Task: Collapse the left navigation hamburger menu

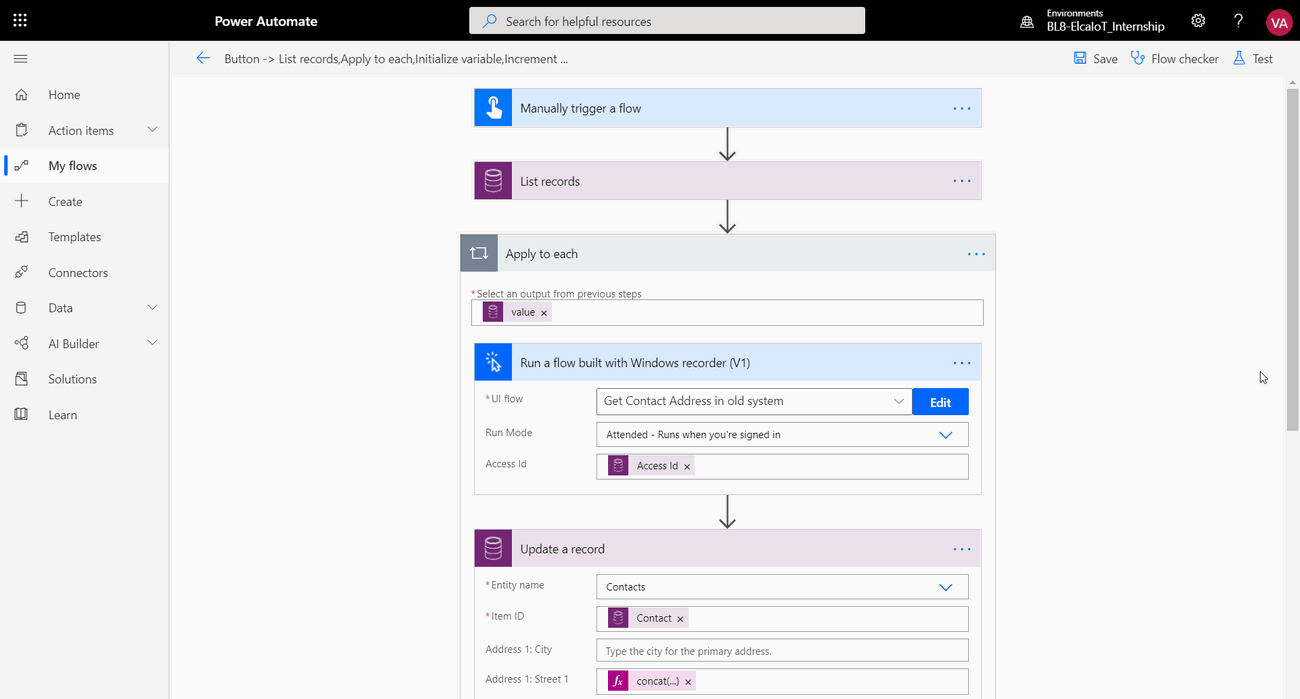Action: 20,59
